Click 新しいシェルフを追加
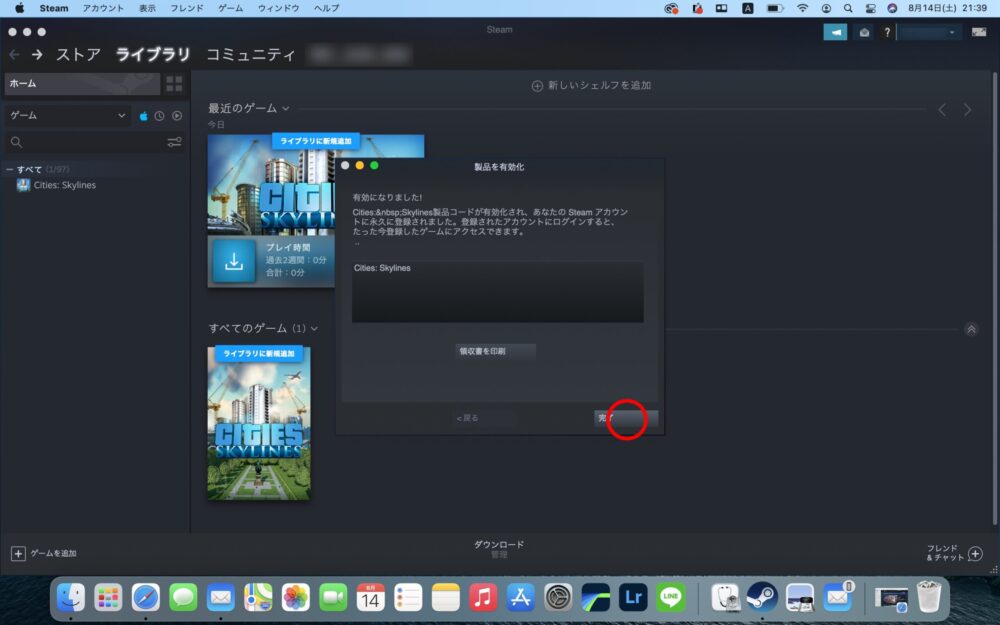The width and height of the screenshot is (1000, 625). (591, 85)
